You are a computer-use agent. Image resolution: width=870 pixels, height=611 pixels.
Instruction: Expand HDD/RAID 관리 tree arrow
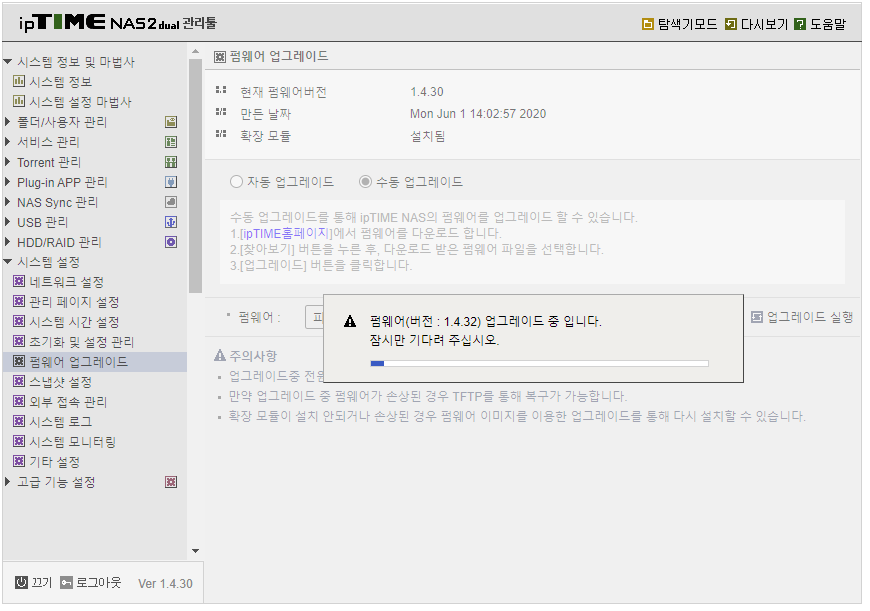(x=7, y=241)
